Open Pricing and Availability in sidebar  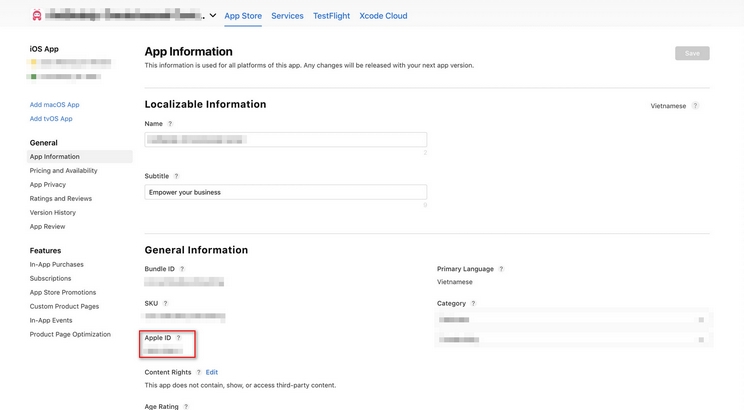[x=63, y=171]
